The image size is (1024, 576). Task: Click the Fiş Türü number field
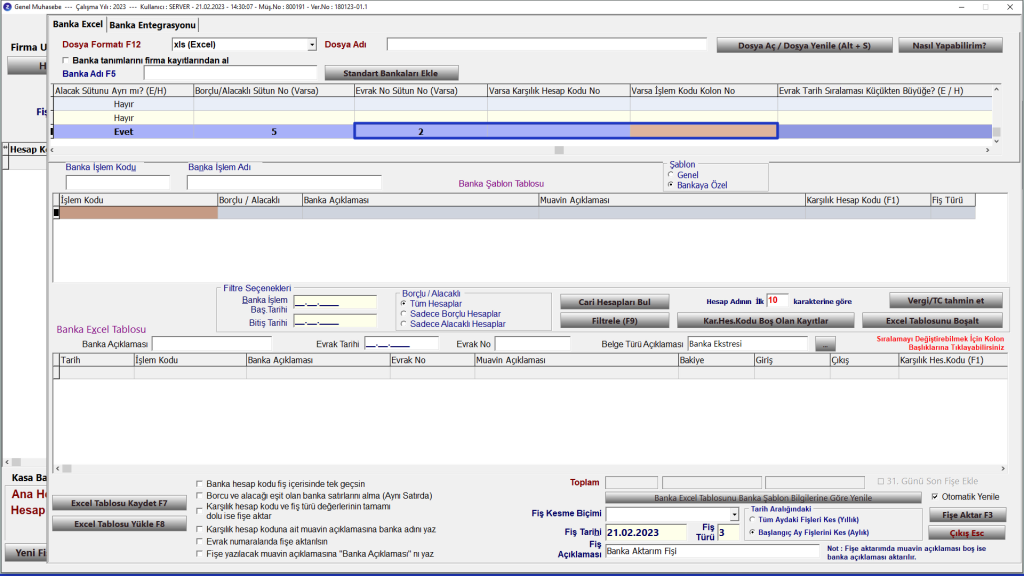coord(728,533)
